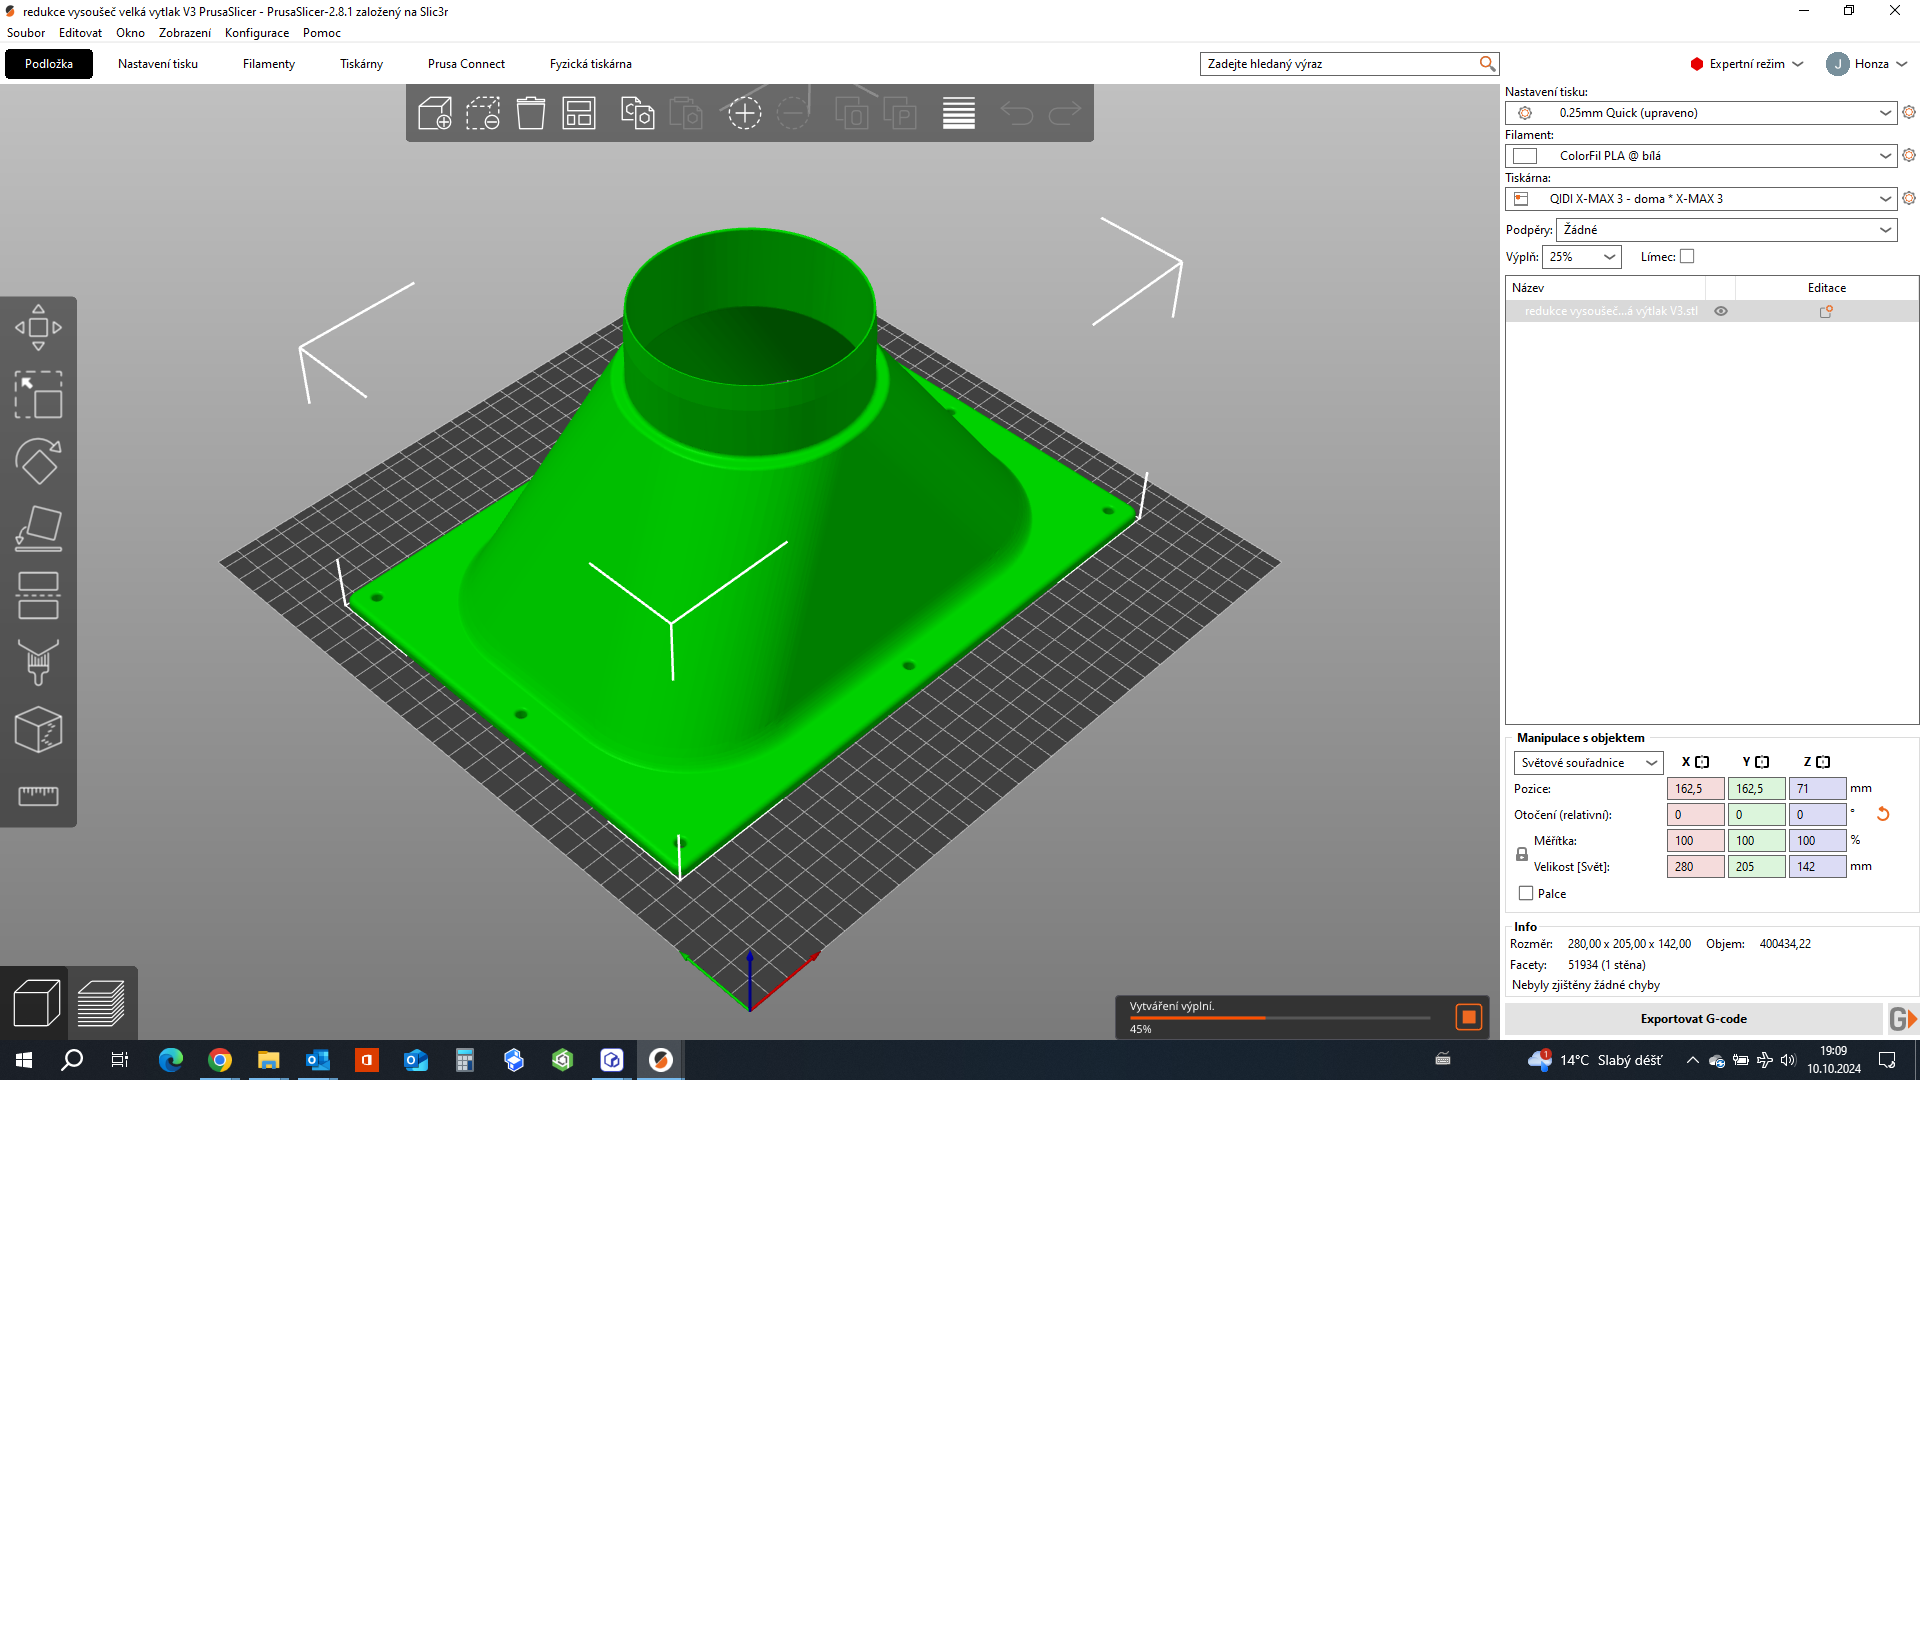Open the Podpěry supports dropdown
Screen dimensions: 1920x1639
point(1726,230)
